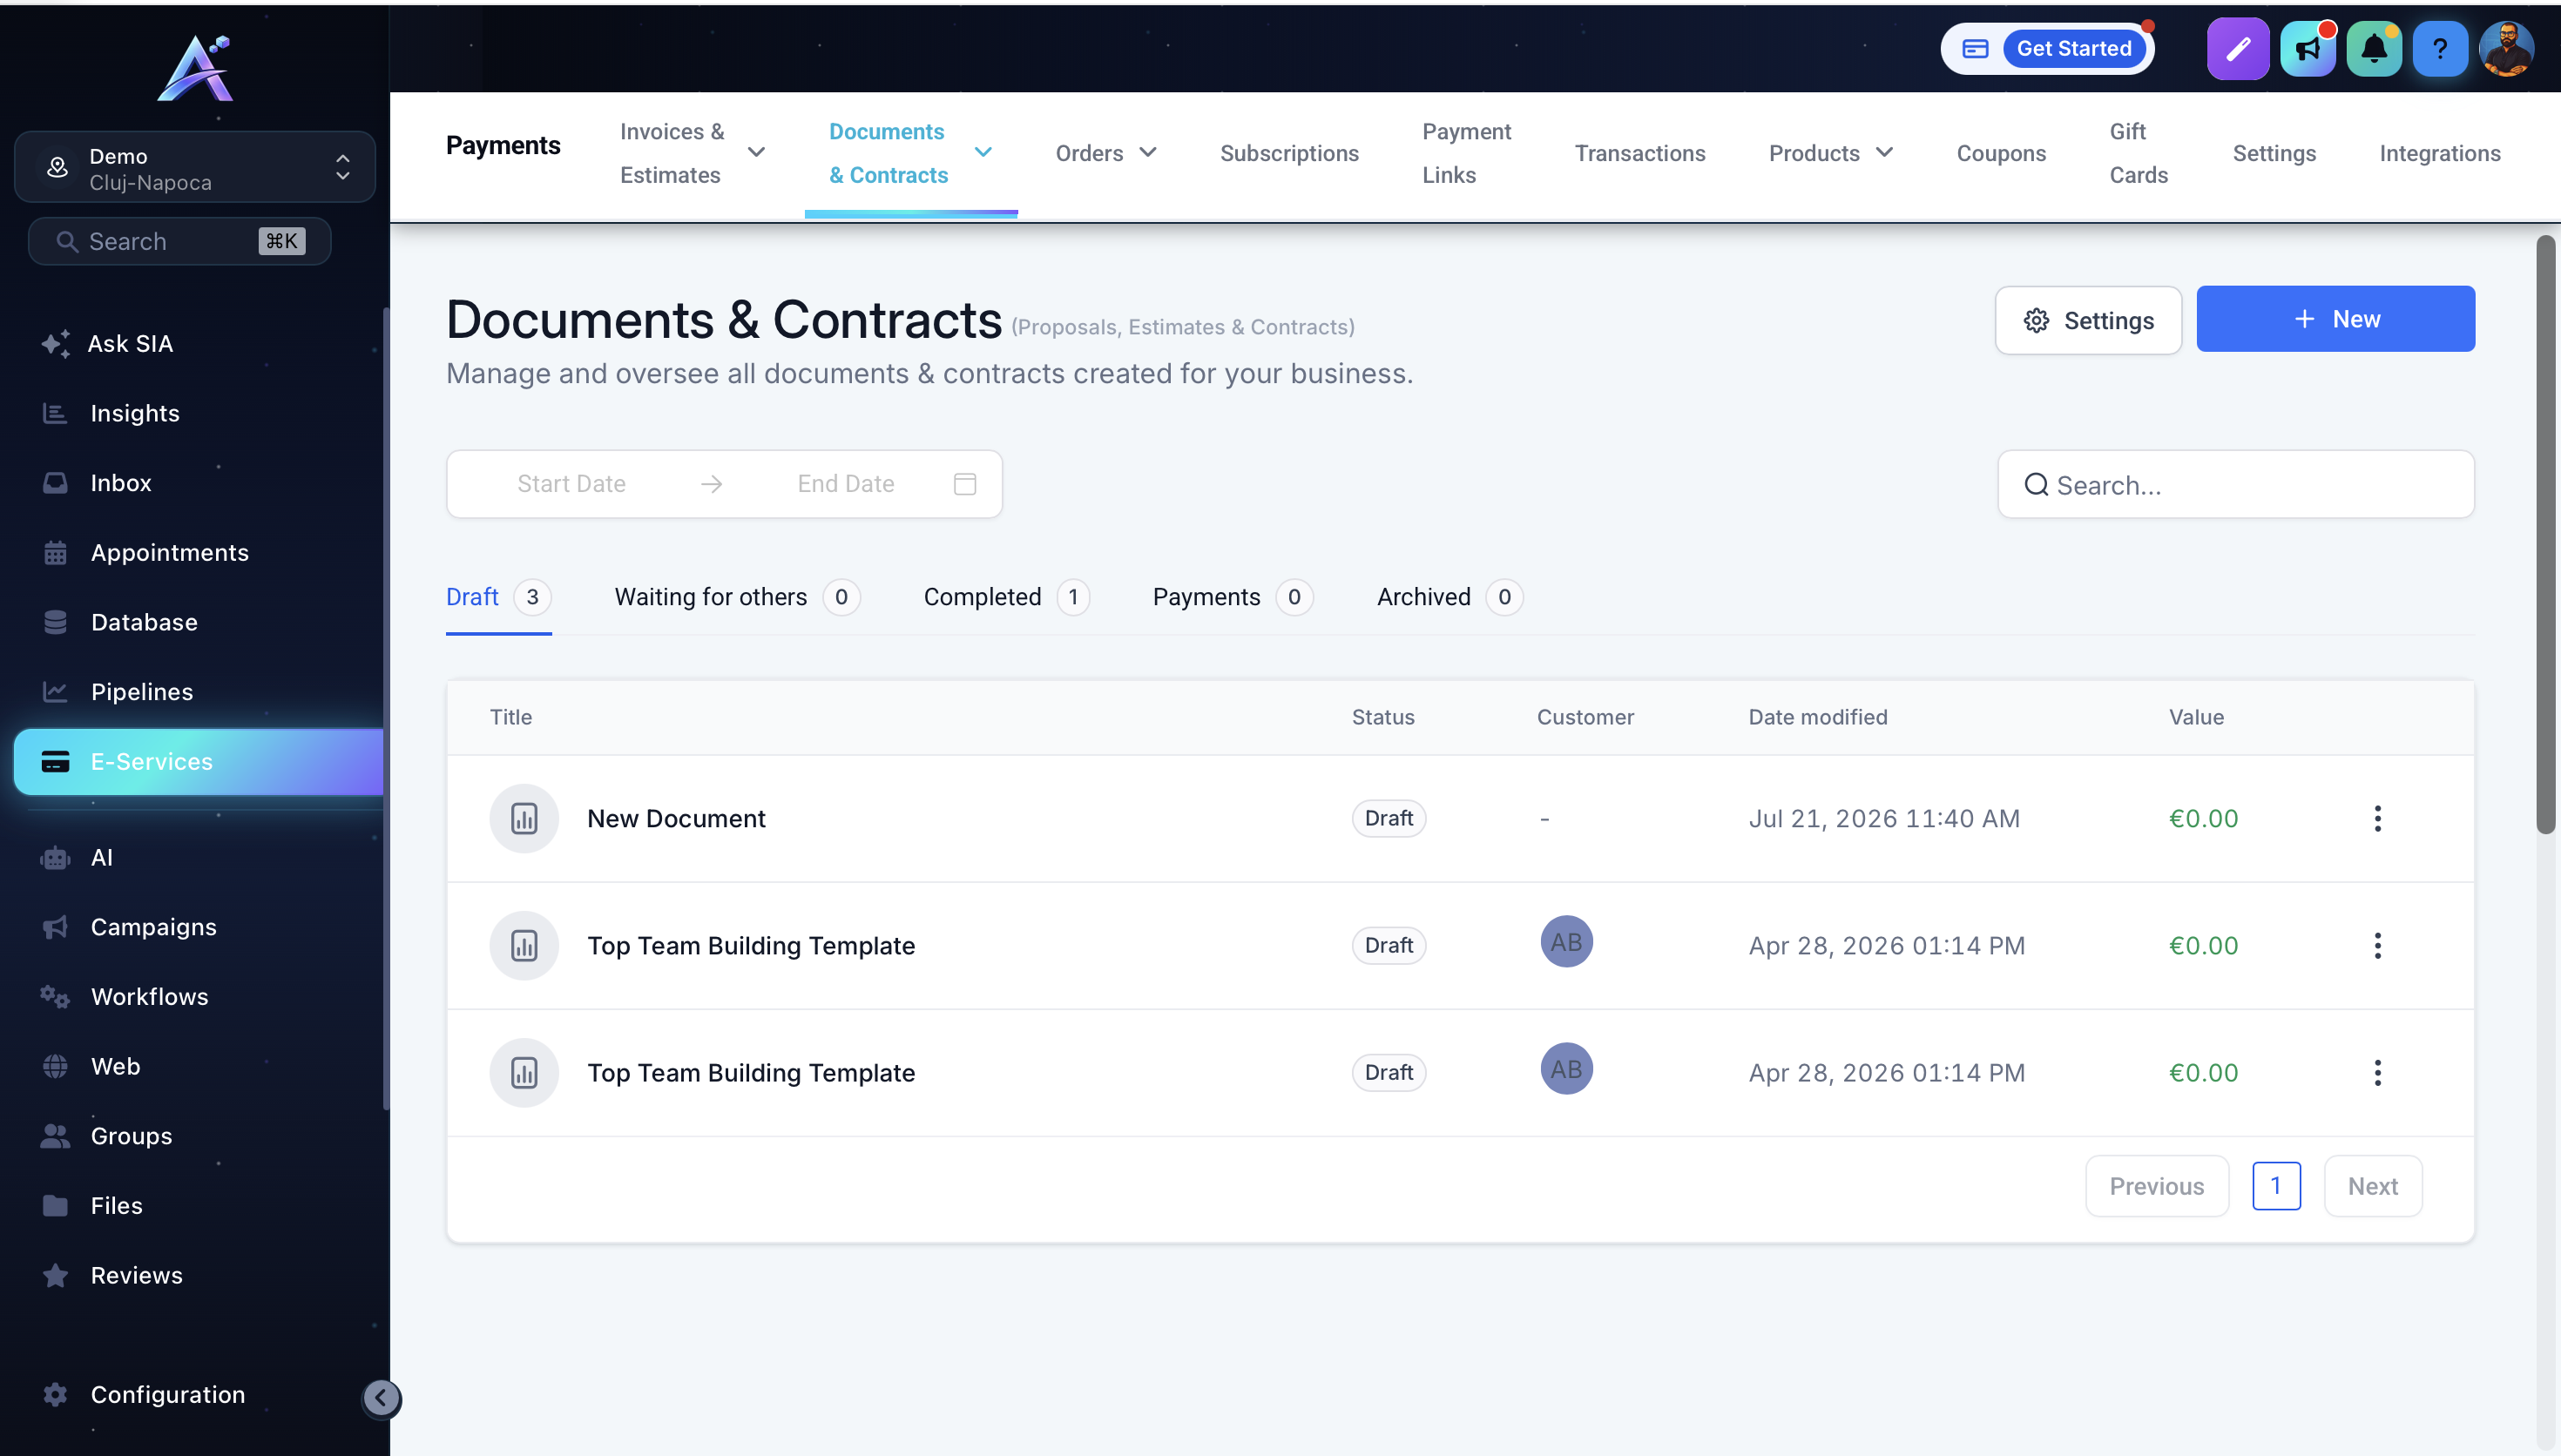Open the user profile avatar
Image resolution: width=2561 pixels, height=1456 pixels.
pyautogui.click(x=2506, y=48)
